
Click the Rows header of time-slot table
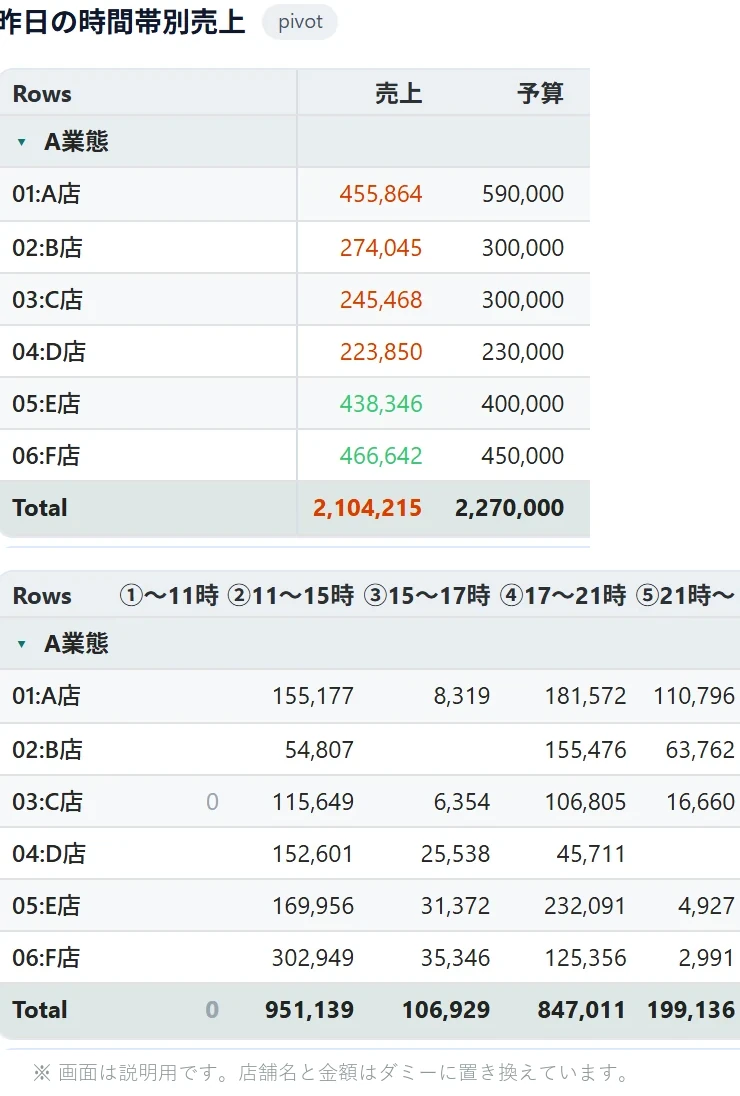(x=42, y=596)
